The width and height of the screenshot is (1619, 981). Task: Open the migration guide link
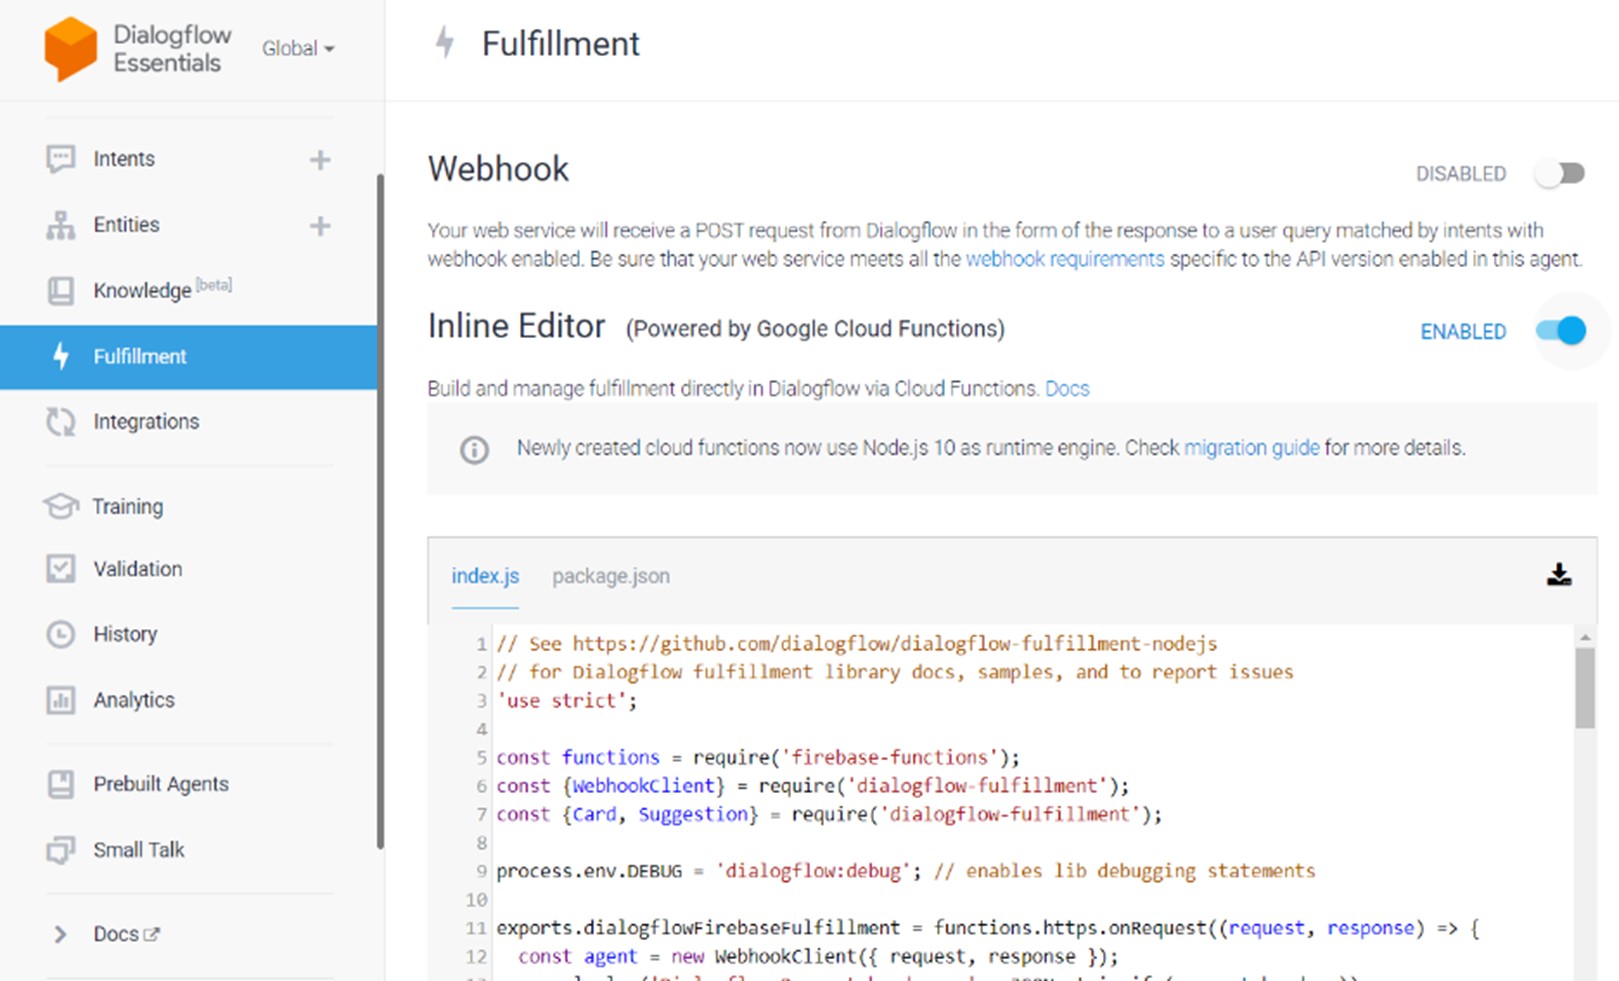coord(1251,448)
